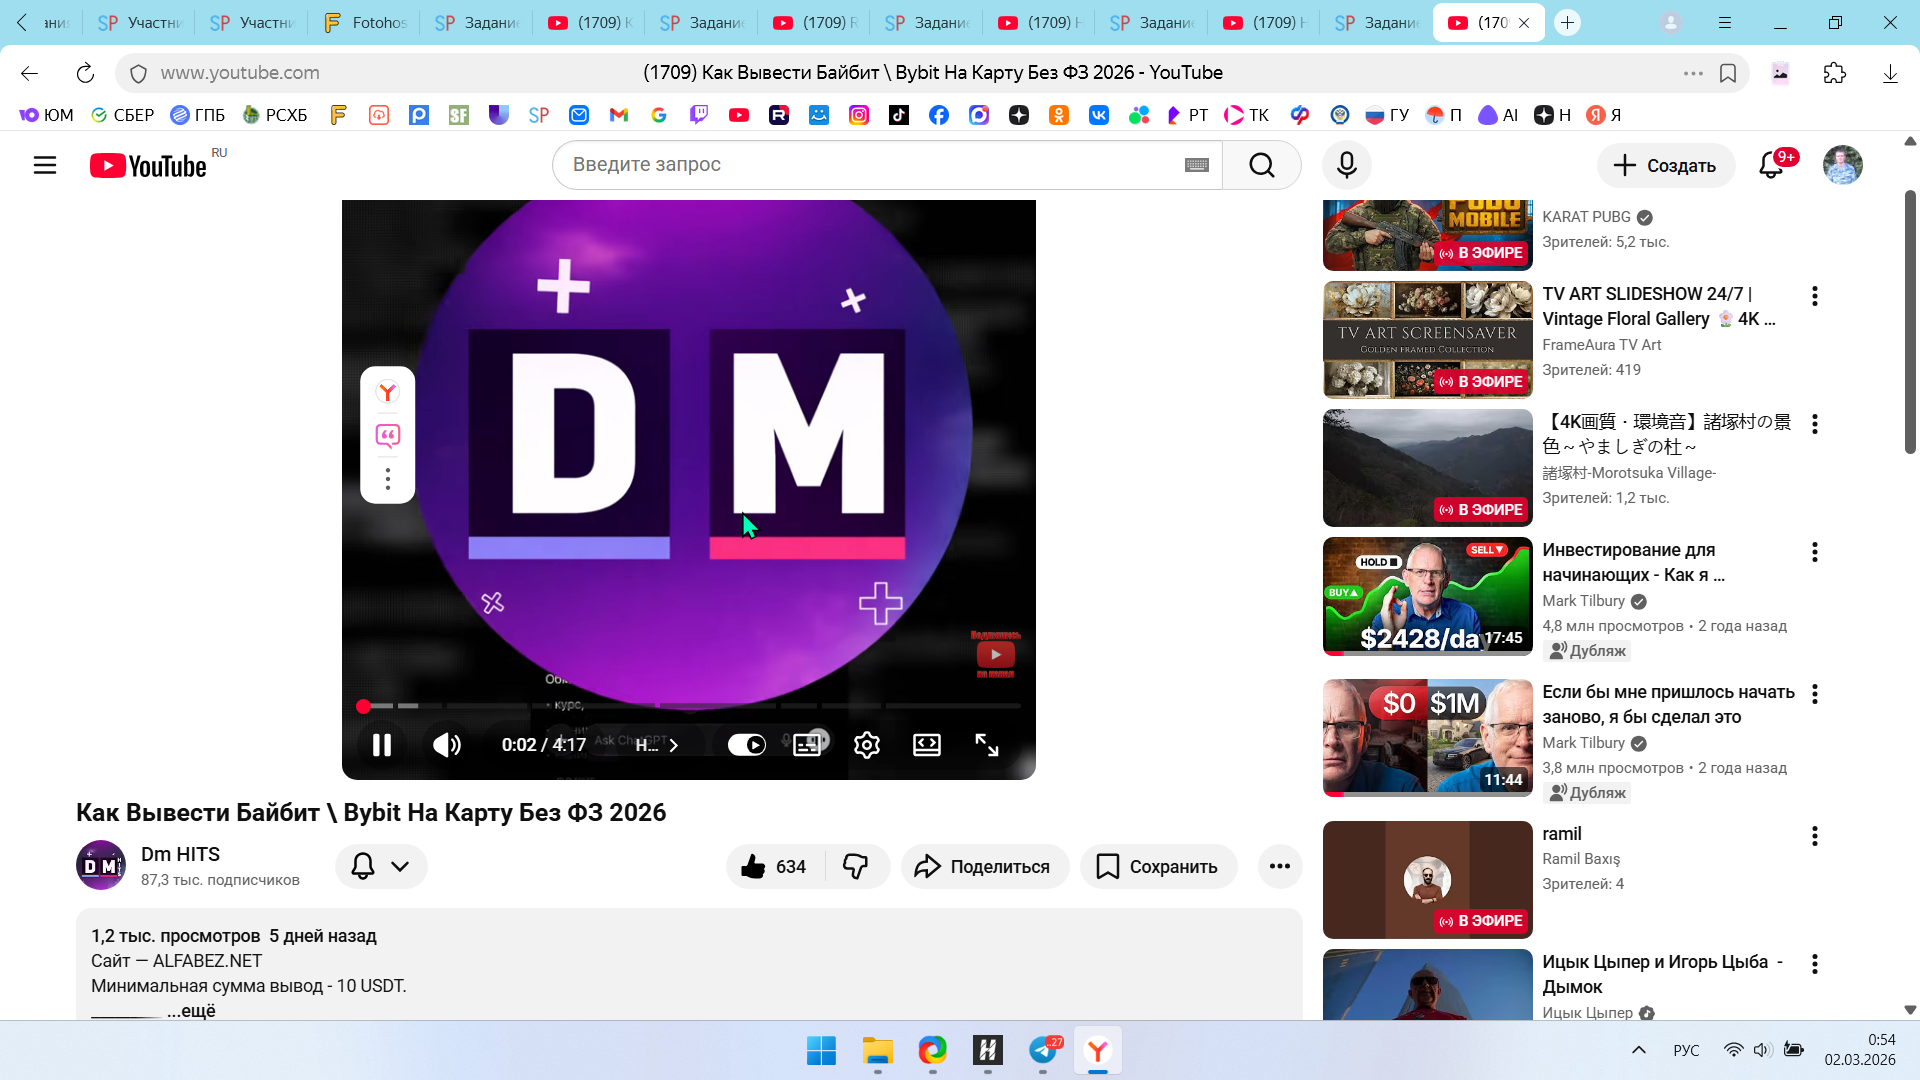Click the voice search microphone
The image size is (1920, 1080).
pyautogui.click(x=1346, y=165)
